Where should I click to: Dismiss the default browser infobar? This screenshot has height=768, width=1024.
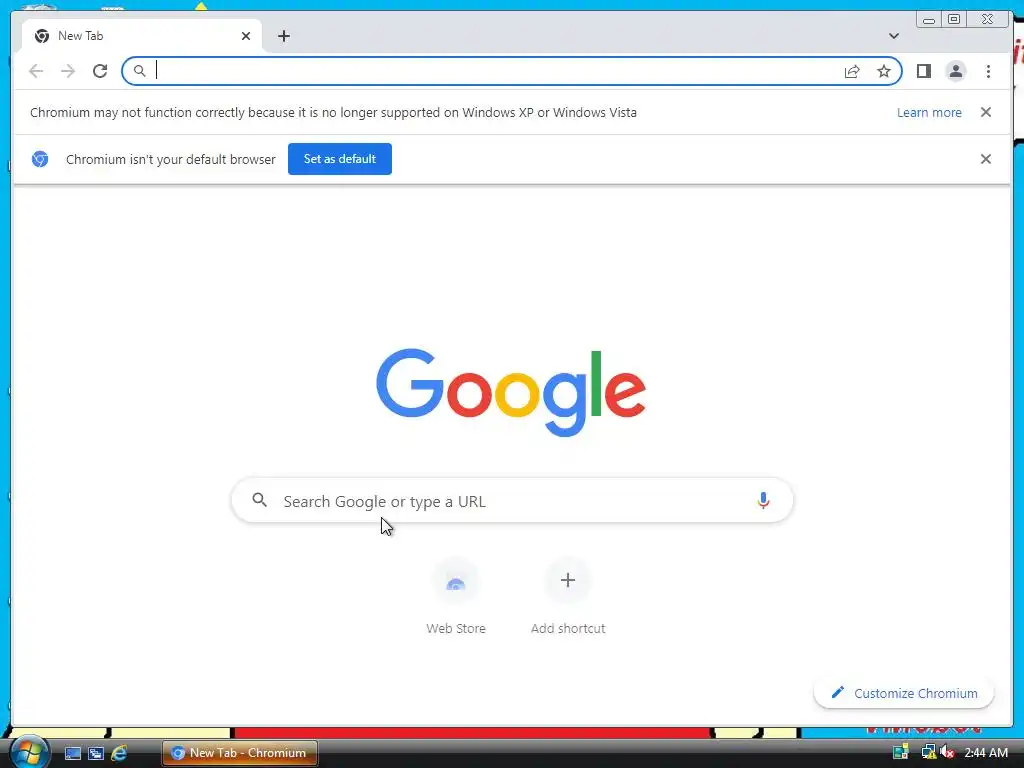pyautogui.click(x=986, y=159)
